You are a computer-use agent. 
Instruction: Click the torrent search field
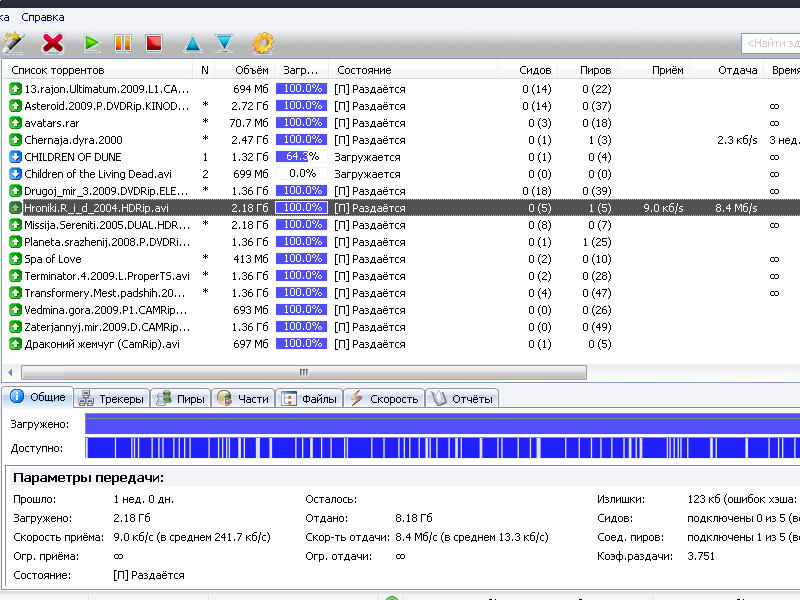[x=771, y=43]
